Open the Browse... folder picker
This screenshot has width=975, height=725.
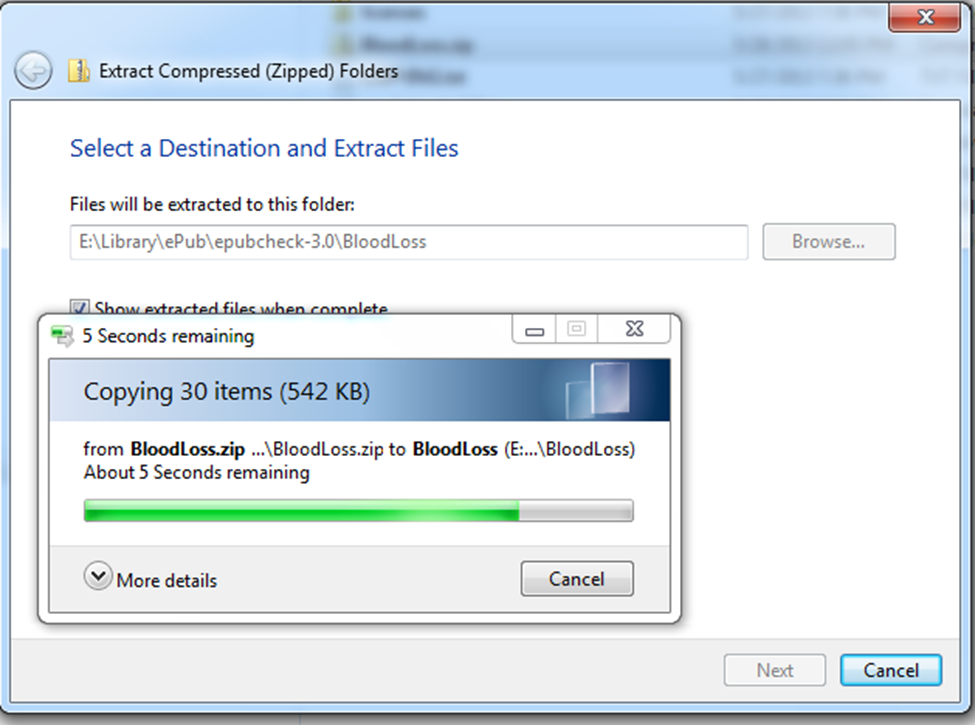tap(829, 241)
